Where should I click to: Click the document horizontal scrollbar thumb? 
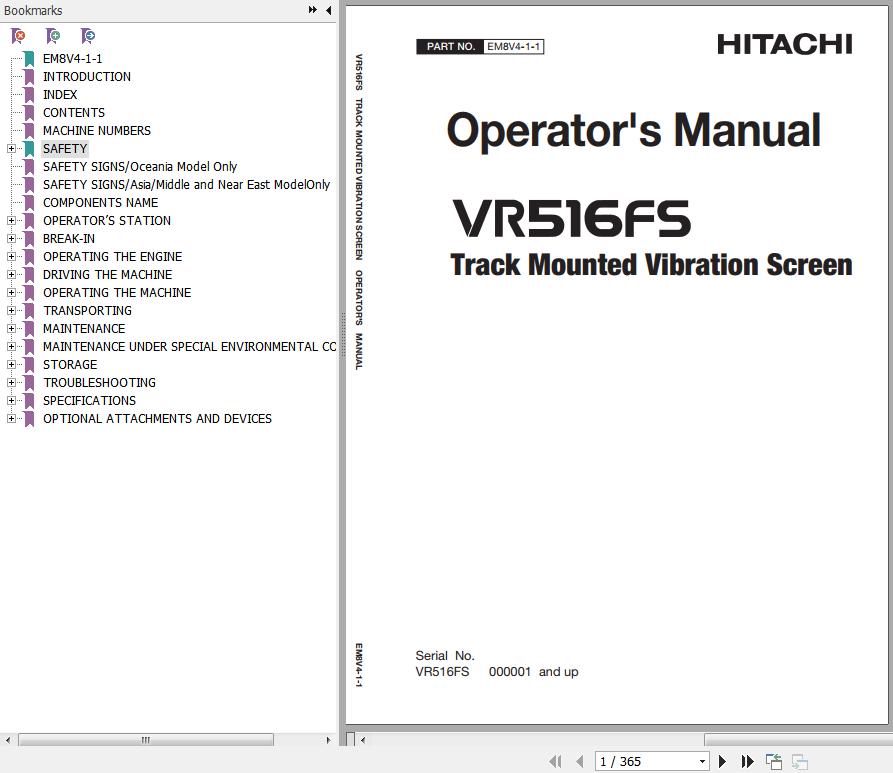point(798,740)
